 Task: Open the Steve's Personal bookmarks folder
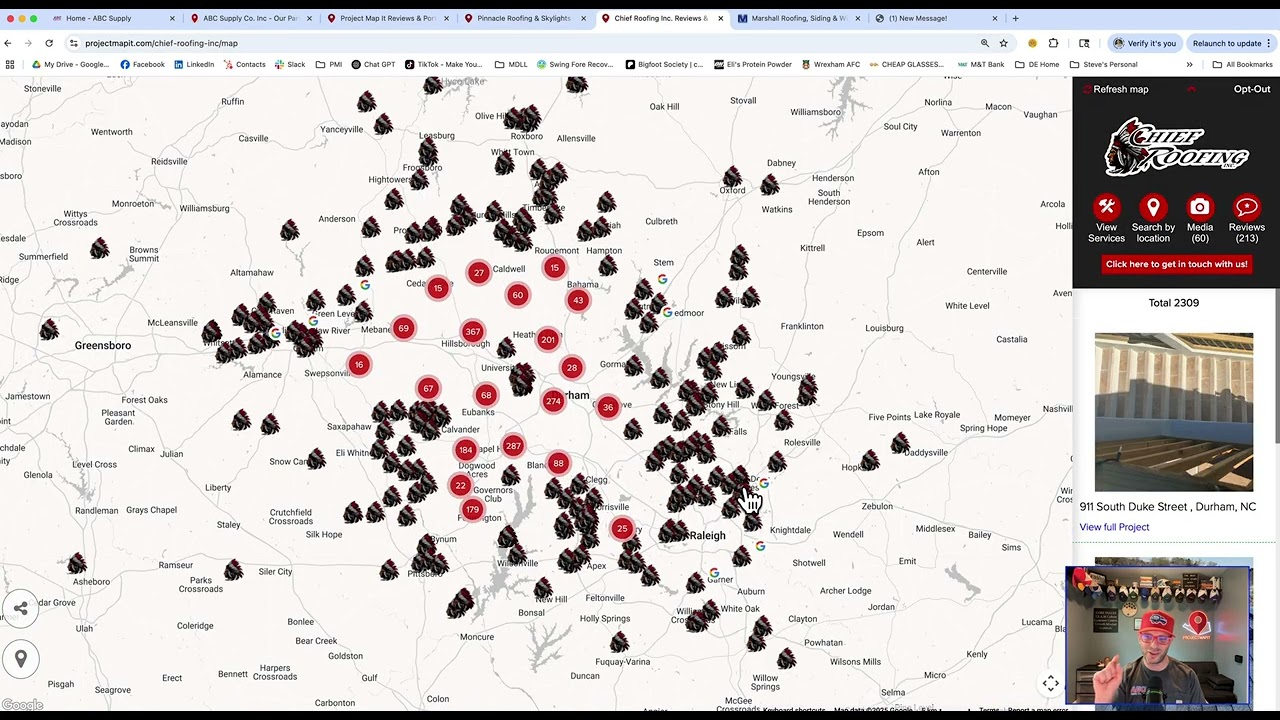pos(1103,64)
